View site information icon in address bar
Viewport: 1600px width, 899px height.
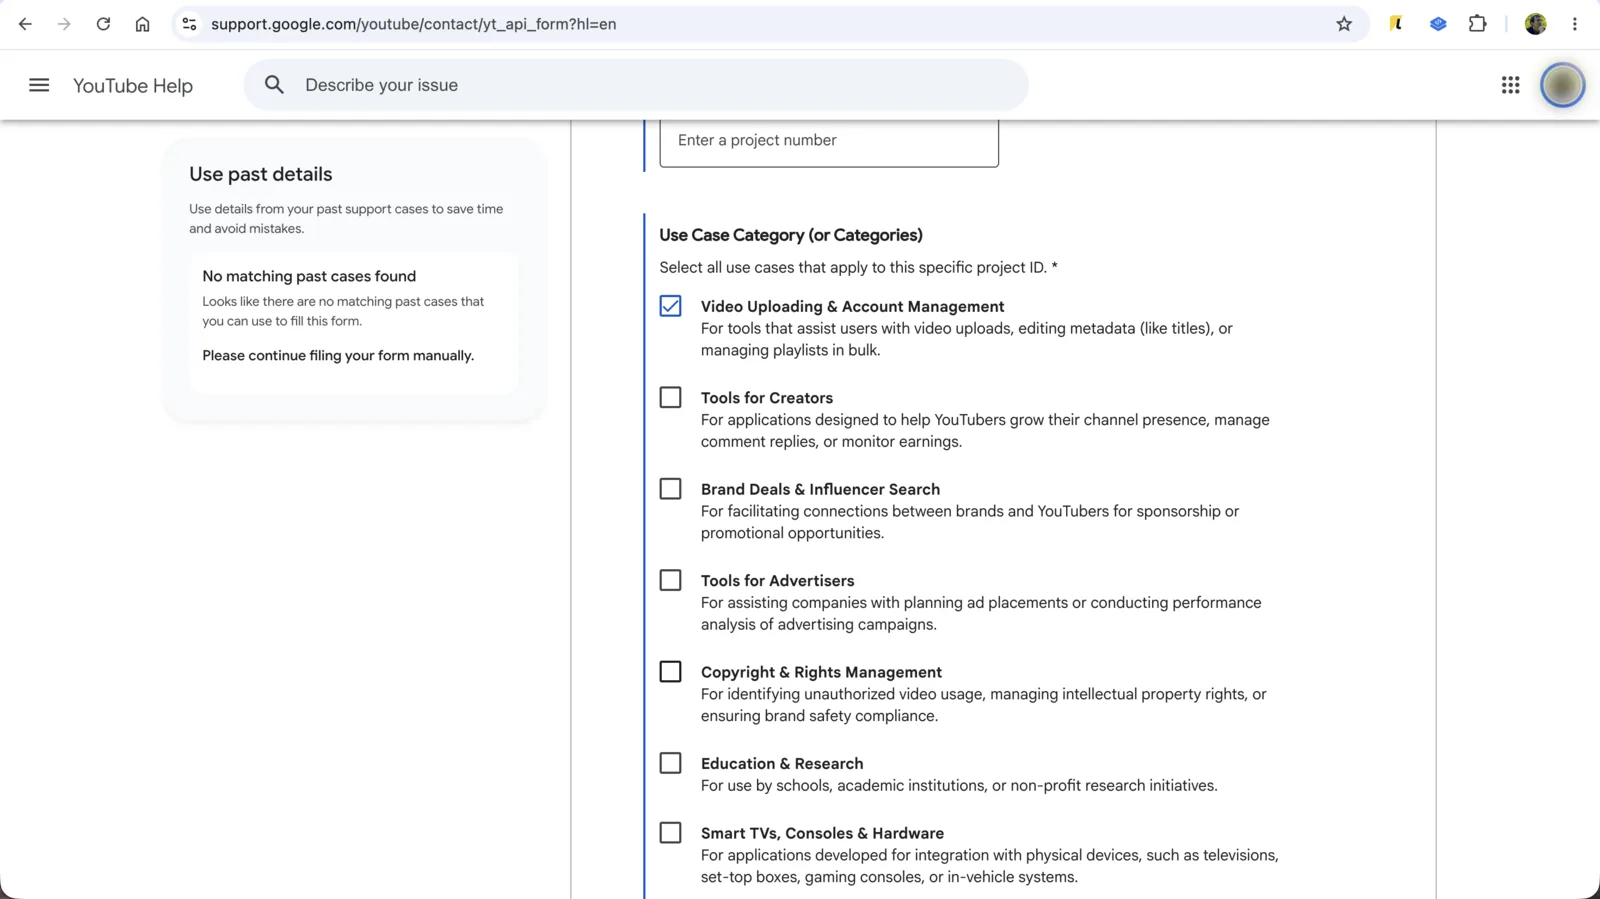click(x=189, y=24)
